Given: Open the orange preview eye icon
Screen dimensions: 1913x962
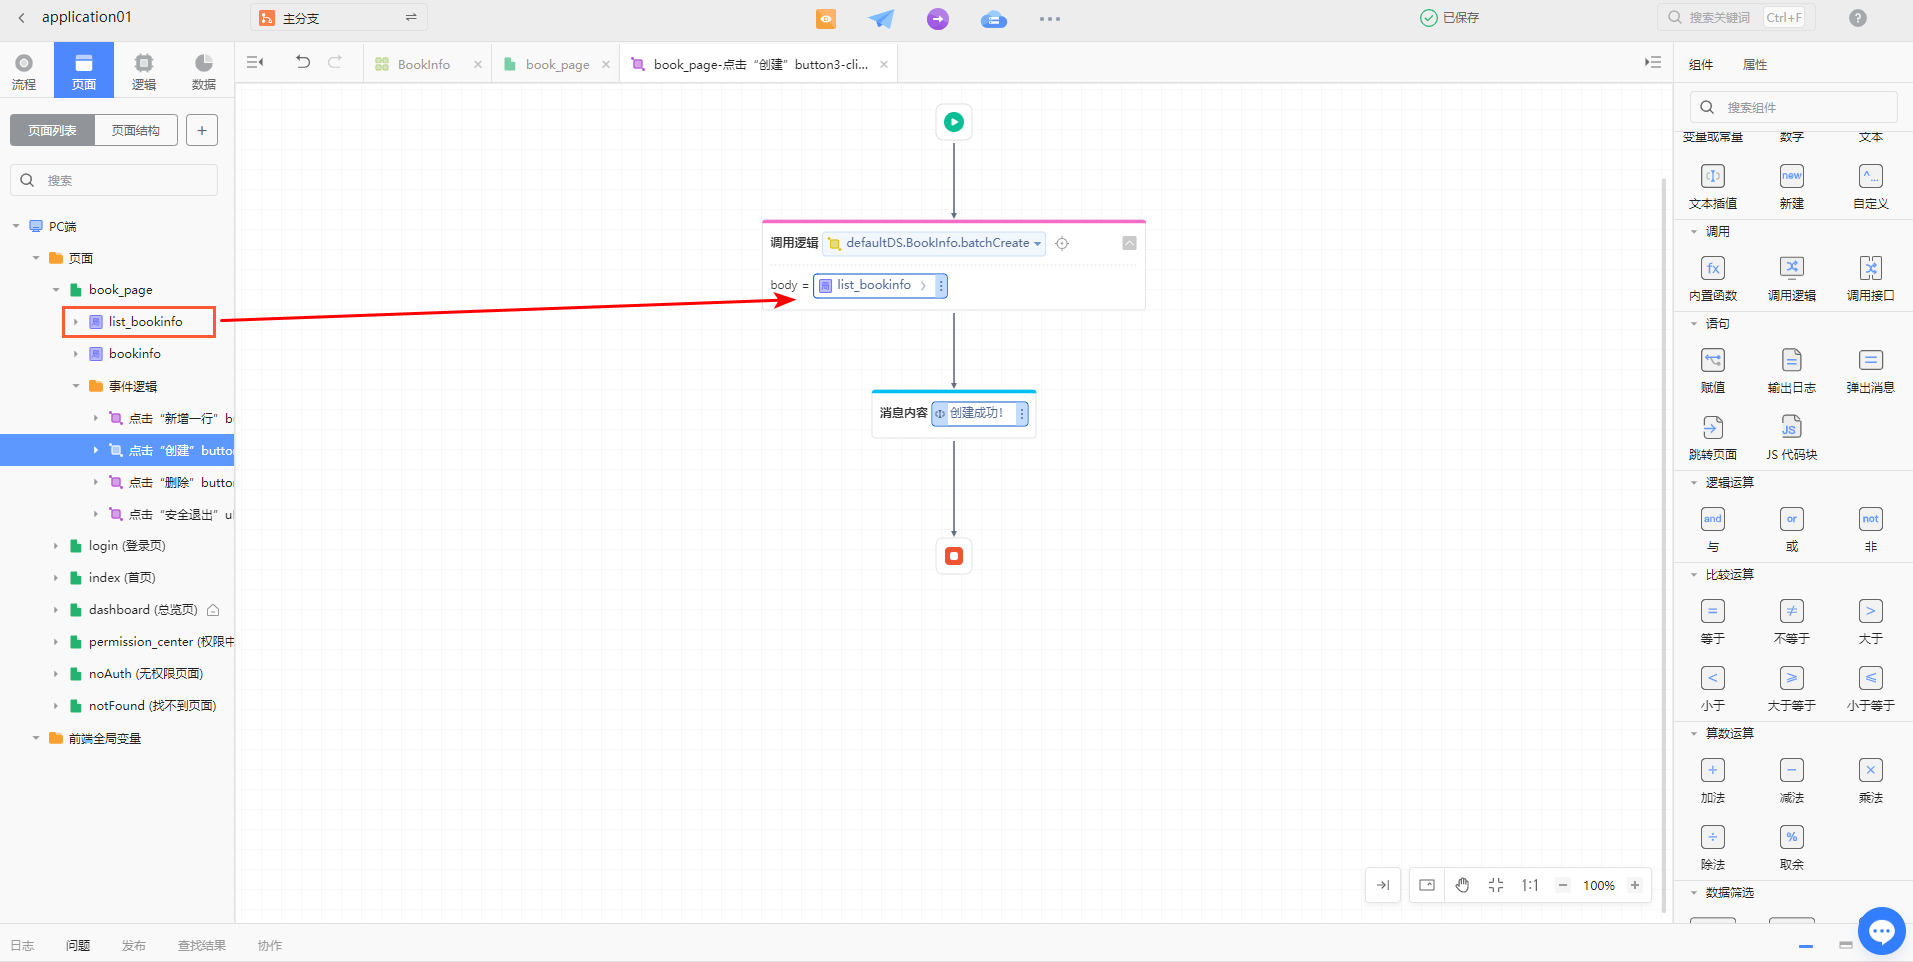Looking at the screenshot, I should click(826, 19).
